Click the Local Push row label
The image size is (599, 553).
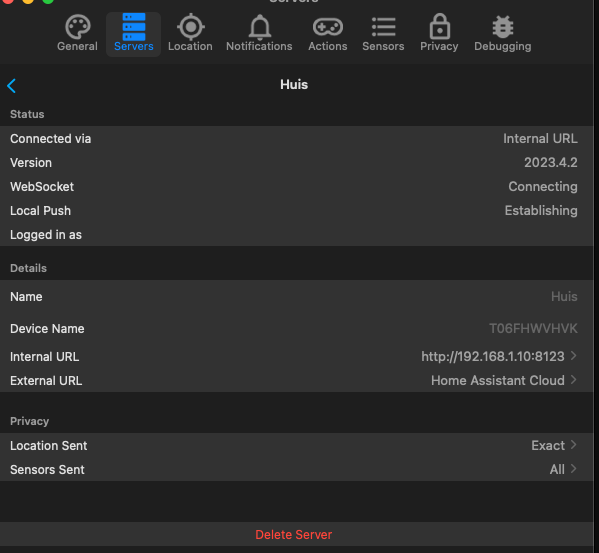(x=40, y=211)
